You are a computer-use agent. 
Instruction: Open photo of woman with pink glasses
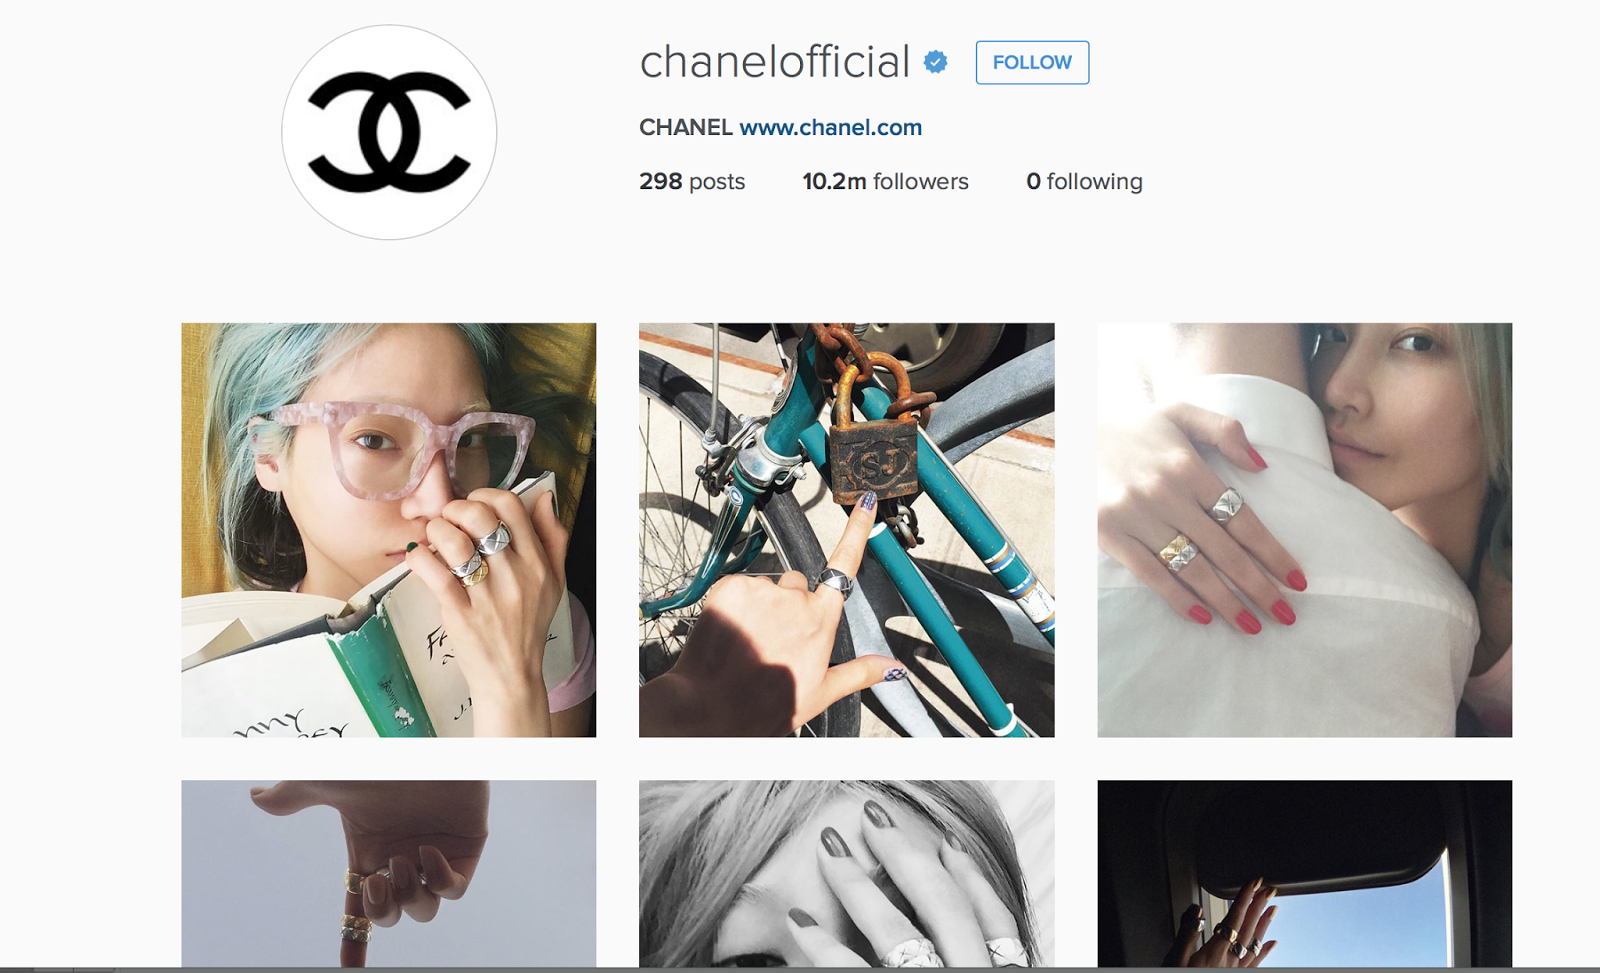(389, 530)
